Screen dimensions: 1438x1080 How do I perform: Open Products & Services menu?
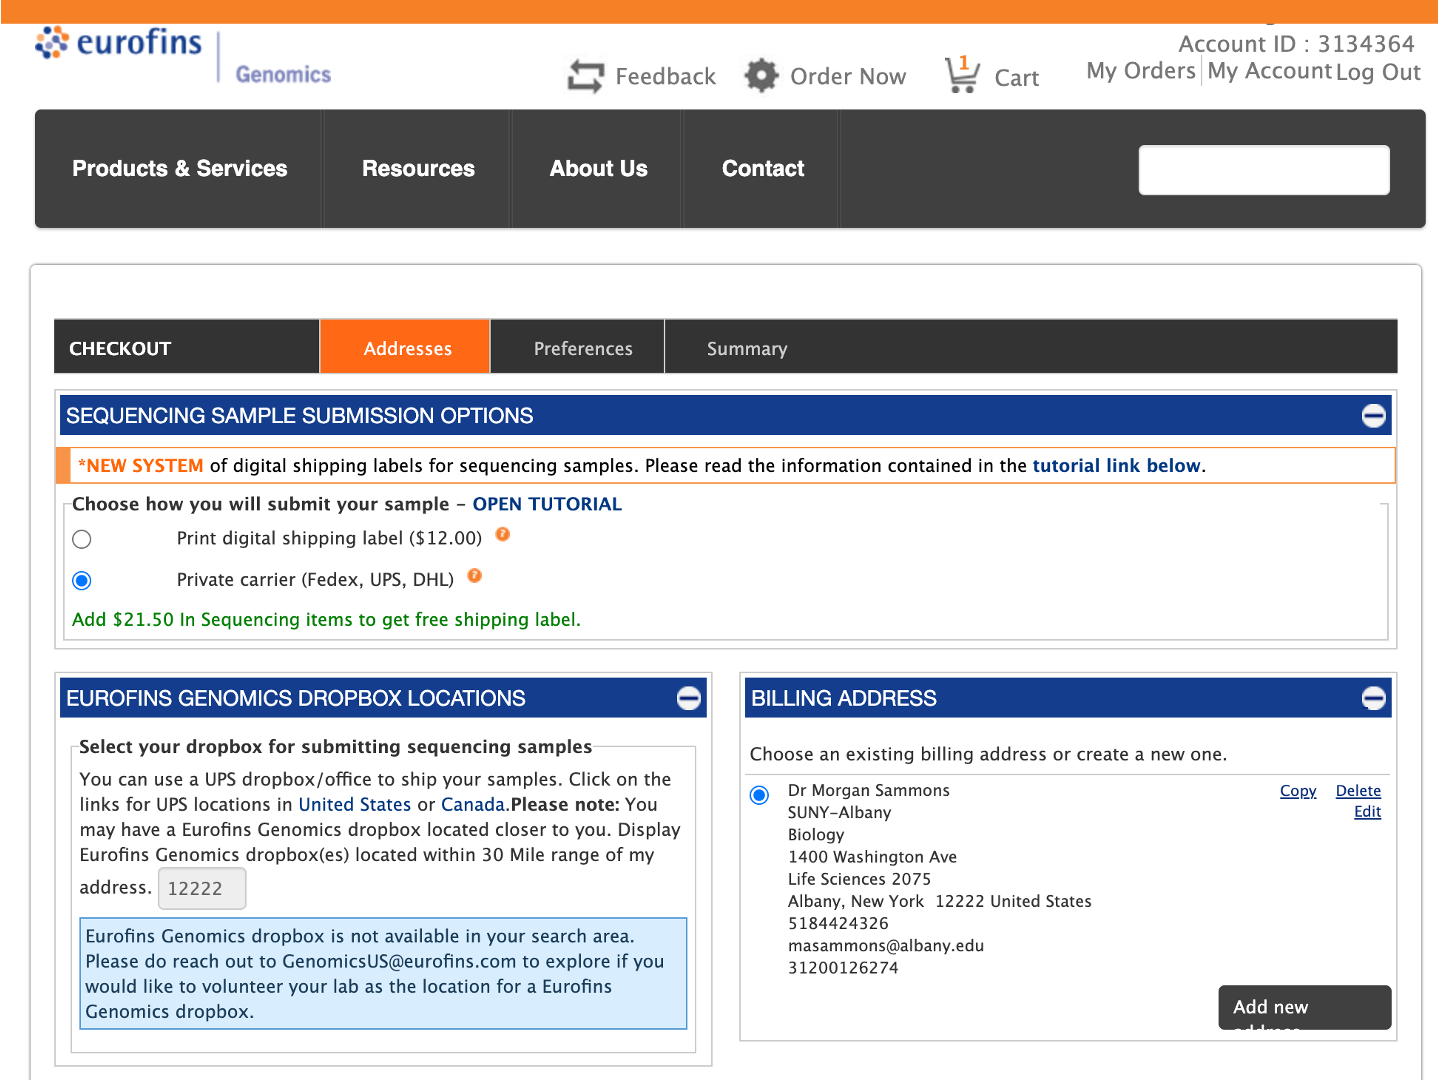180,169
